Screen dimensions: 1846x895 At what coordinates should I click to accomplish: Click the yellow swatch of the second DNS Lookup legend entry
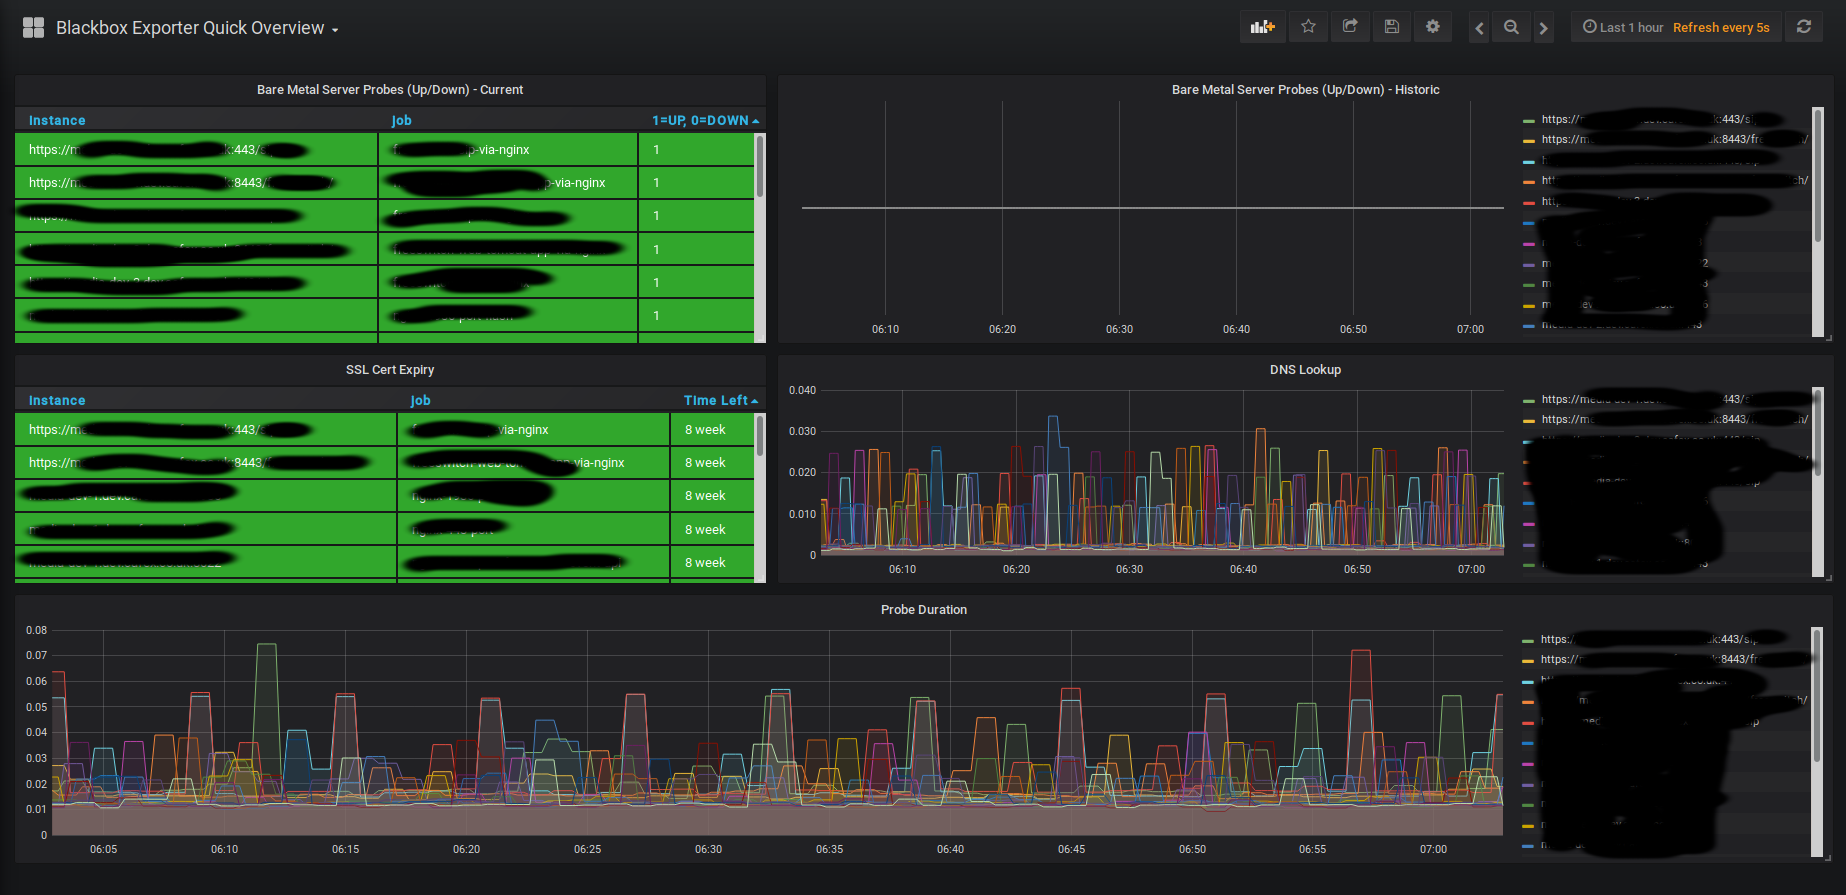(x=1528, y=420)
